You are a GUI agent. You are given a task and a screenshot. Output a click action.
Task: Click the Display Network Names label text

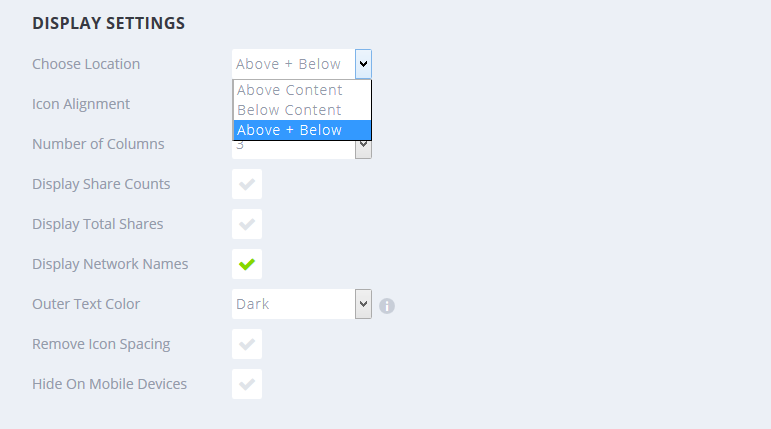click(110, 264)
